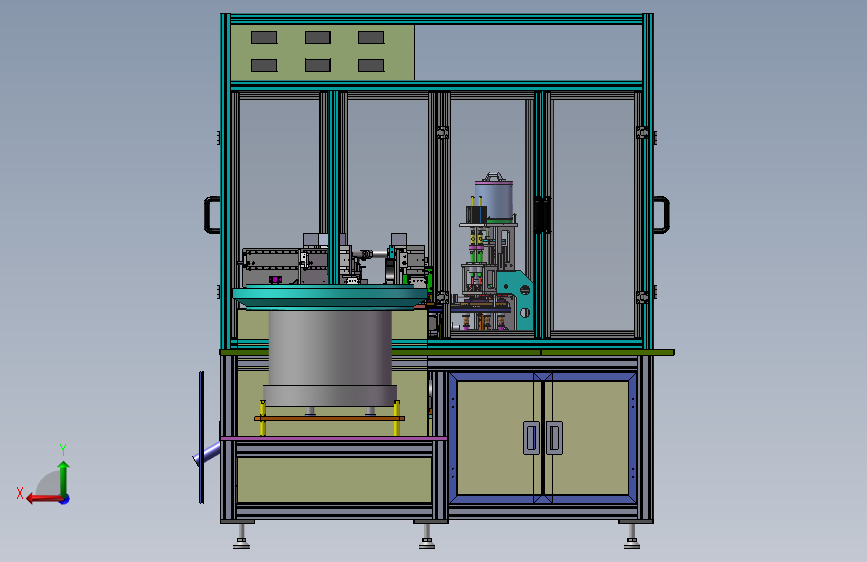The height and width of the screenshot is (562, 867).
Task: Select the black handle on the machine's right side
Action: (x=661, y=215)
